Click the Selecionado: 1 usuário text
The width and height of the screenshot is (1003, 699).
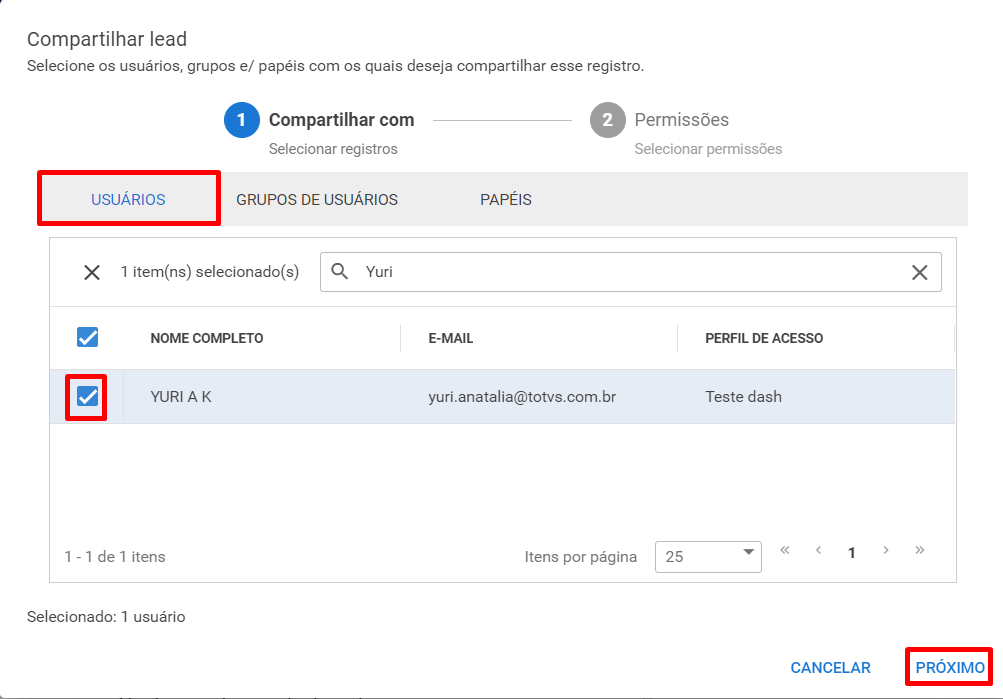[106, 617]
